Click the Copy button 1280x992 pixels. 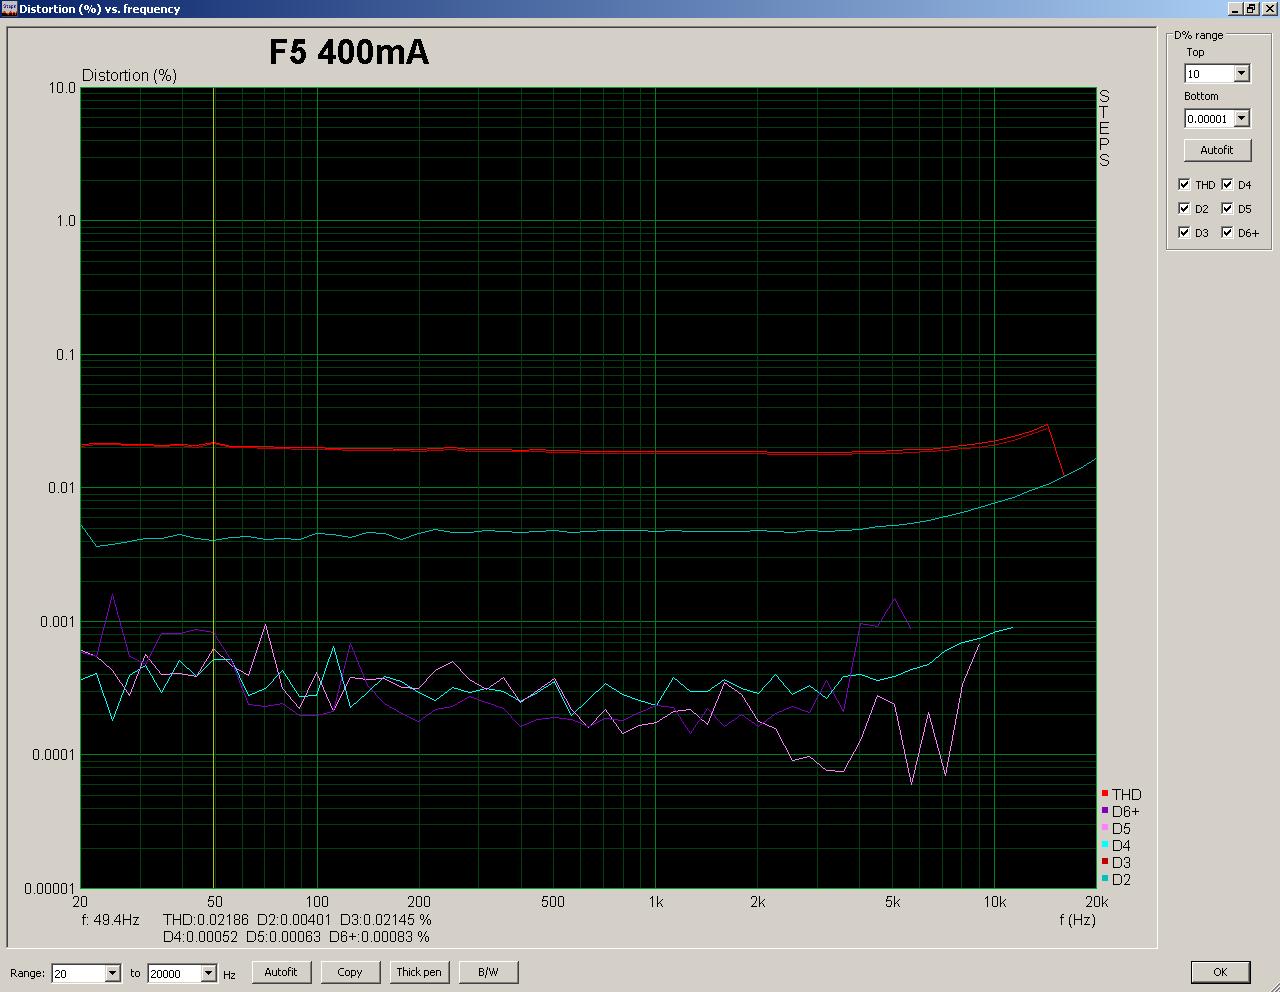350,972
